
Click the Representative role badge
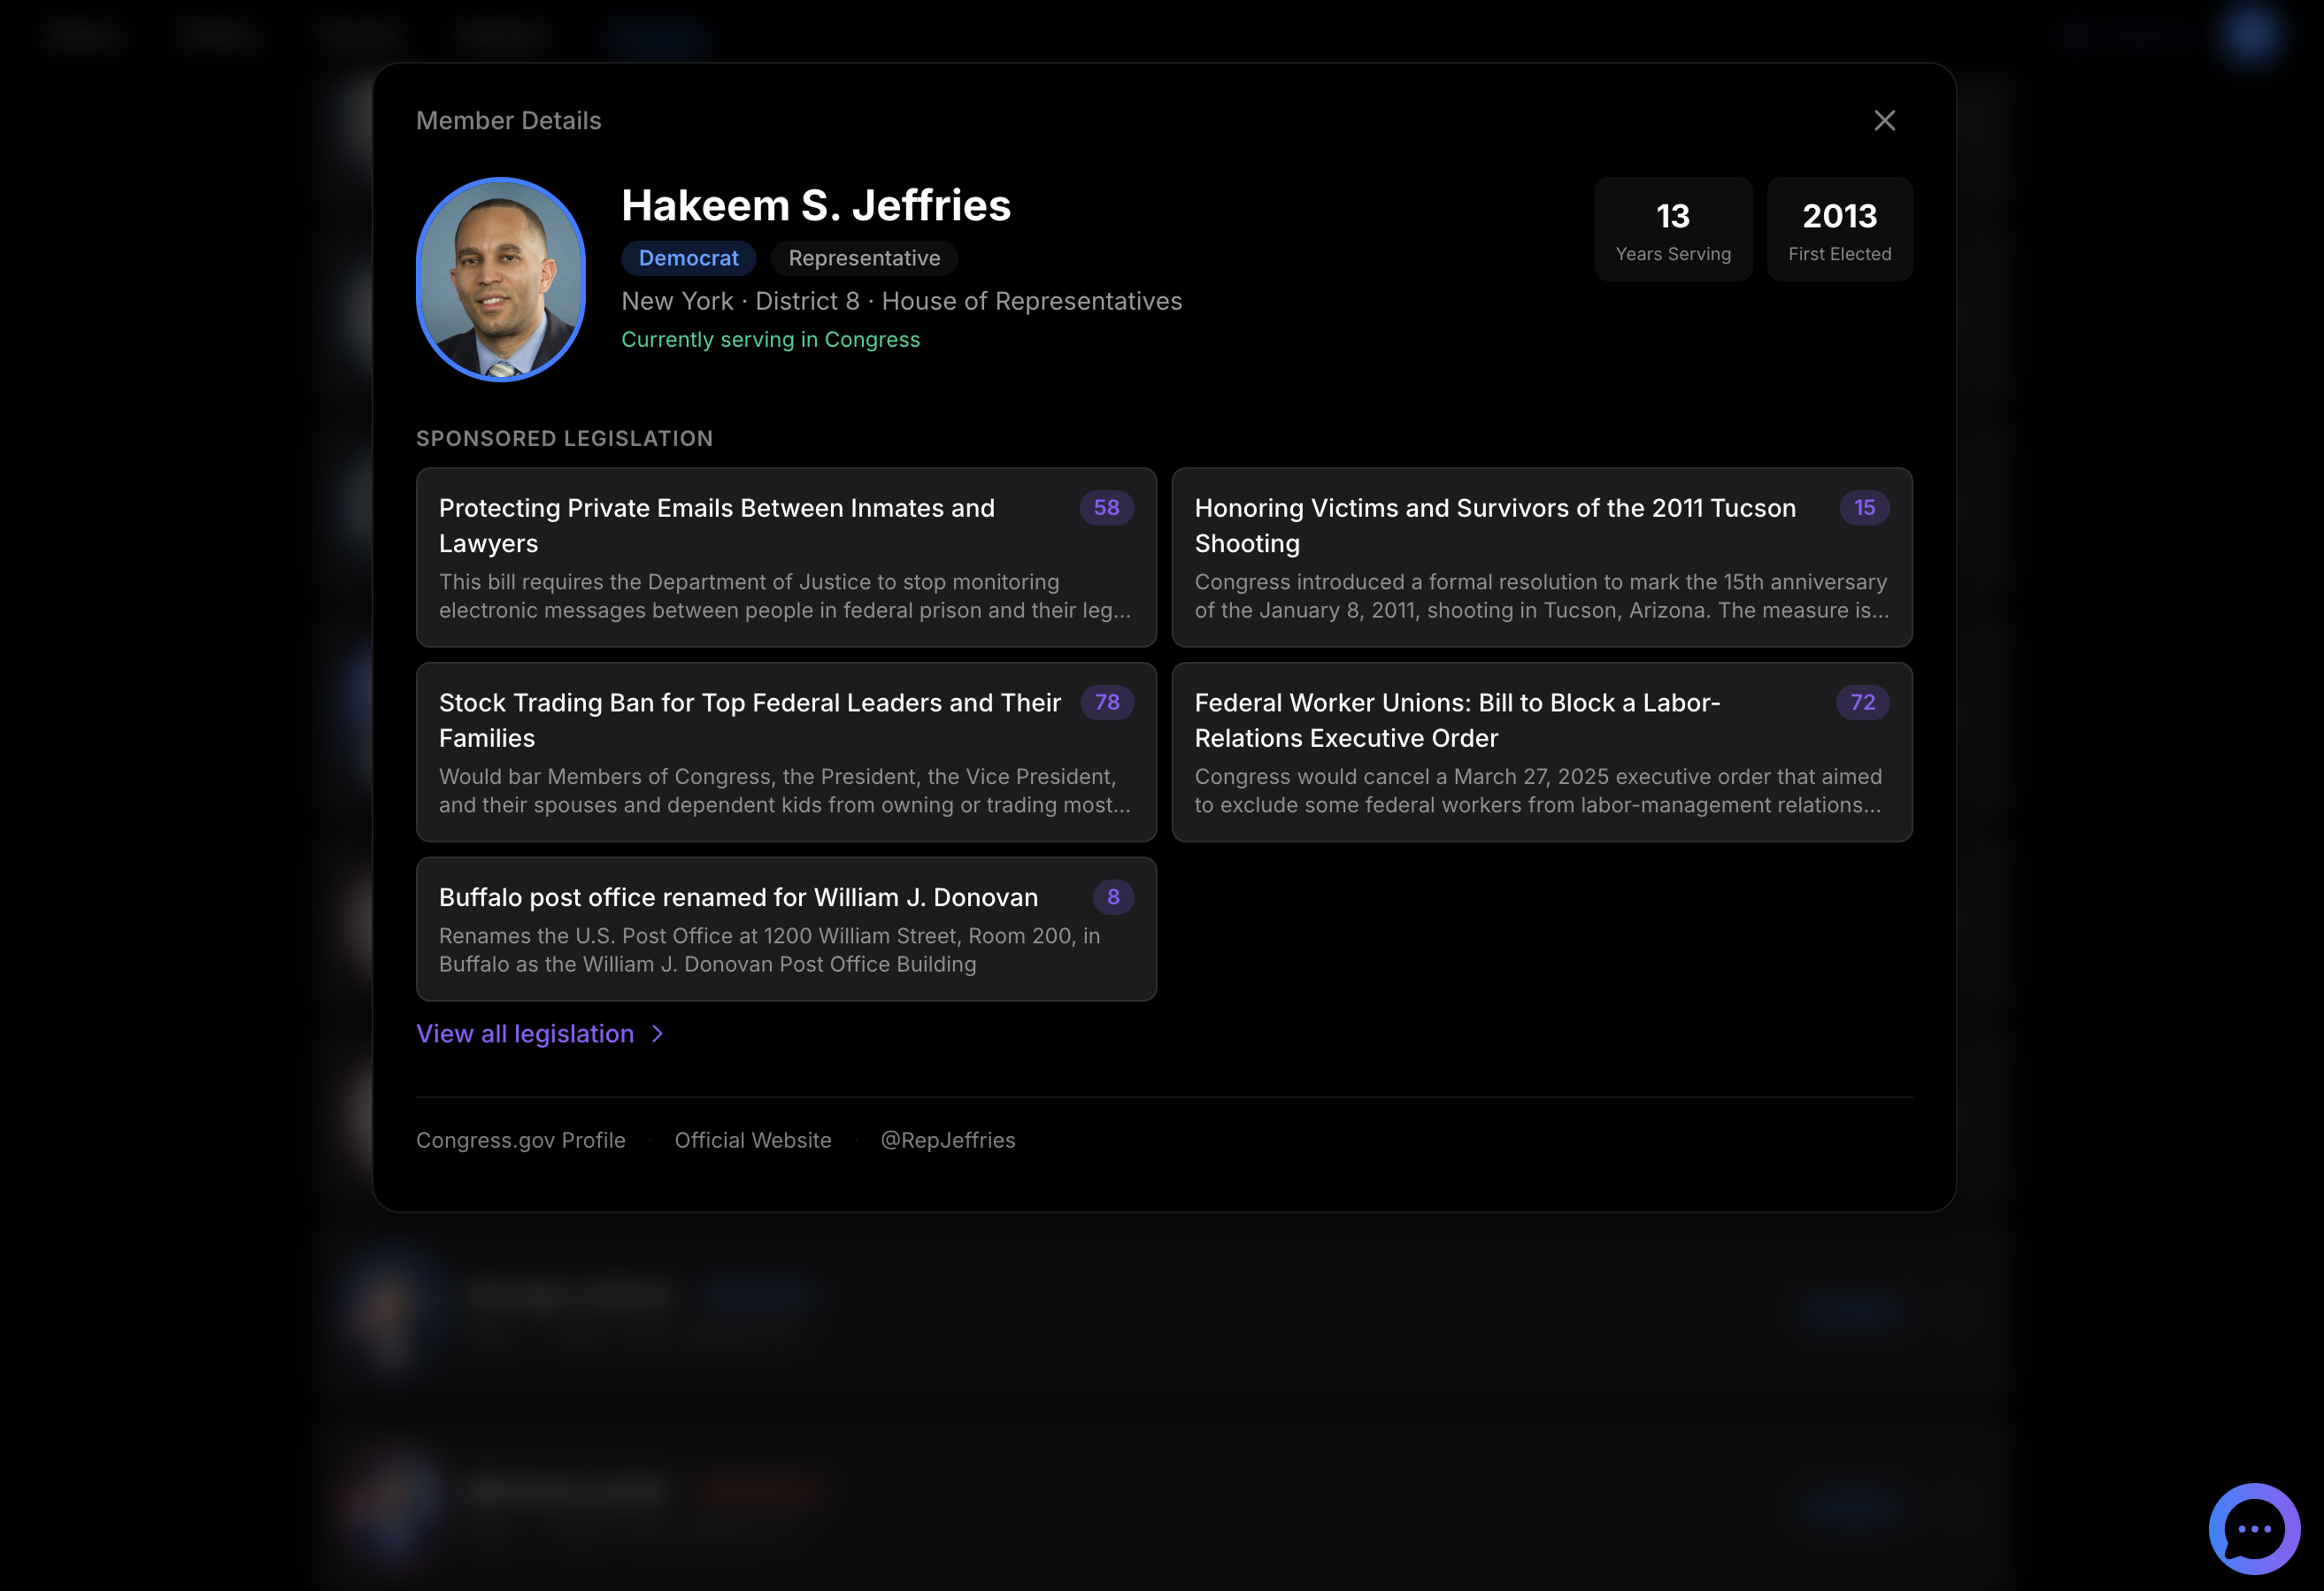tap(863, 258)
